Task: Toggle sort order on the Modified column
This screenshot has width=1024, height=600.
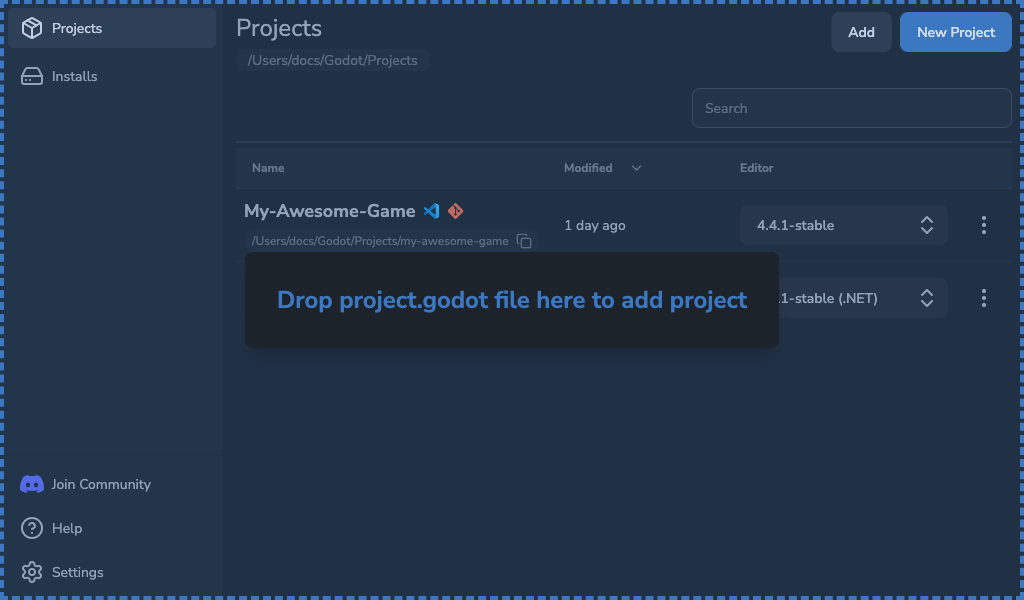Action: point(636,168)
